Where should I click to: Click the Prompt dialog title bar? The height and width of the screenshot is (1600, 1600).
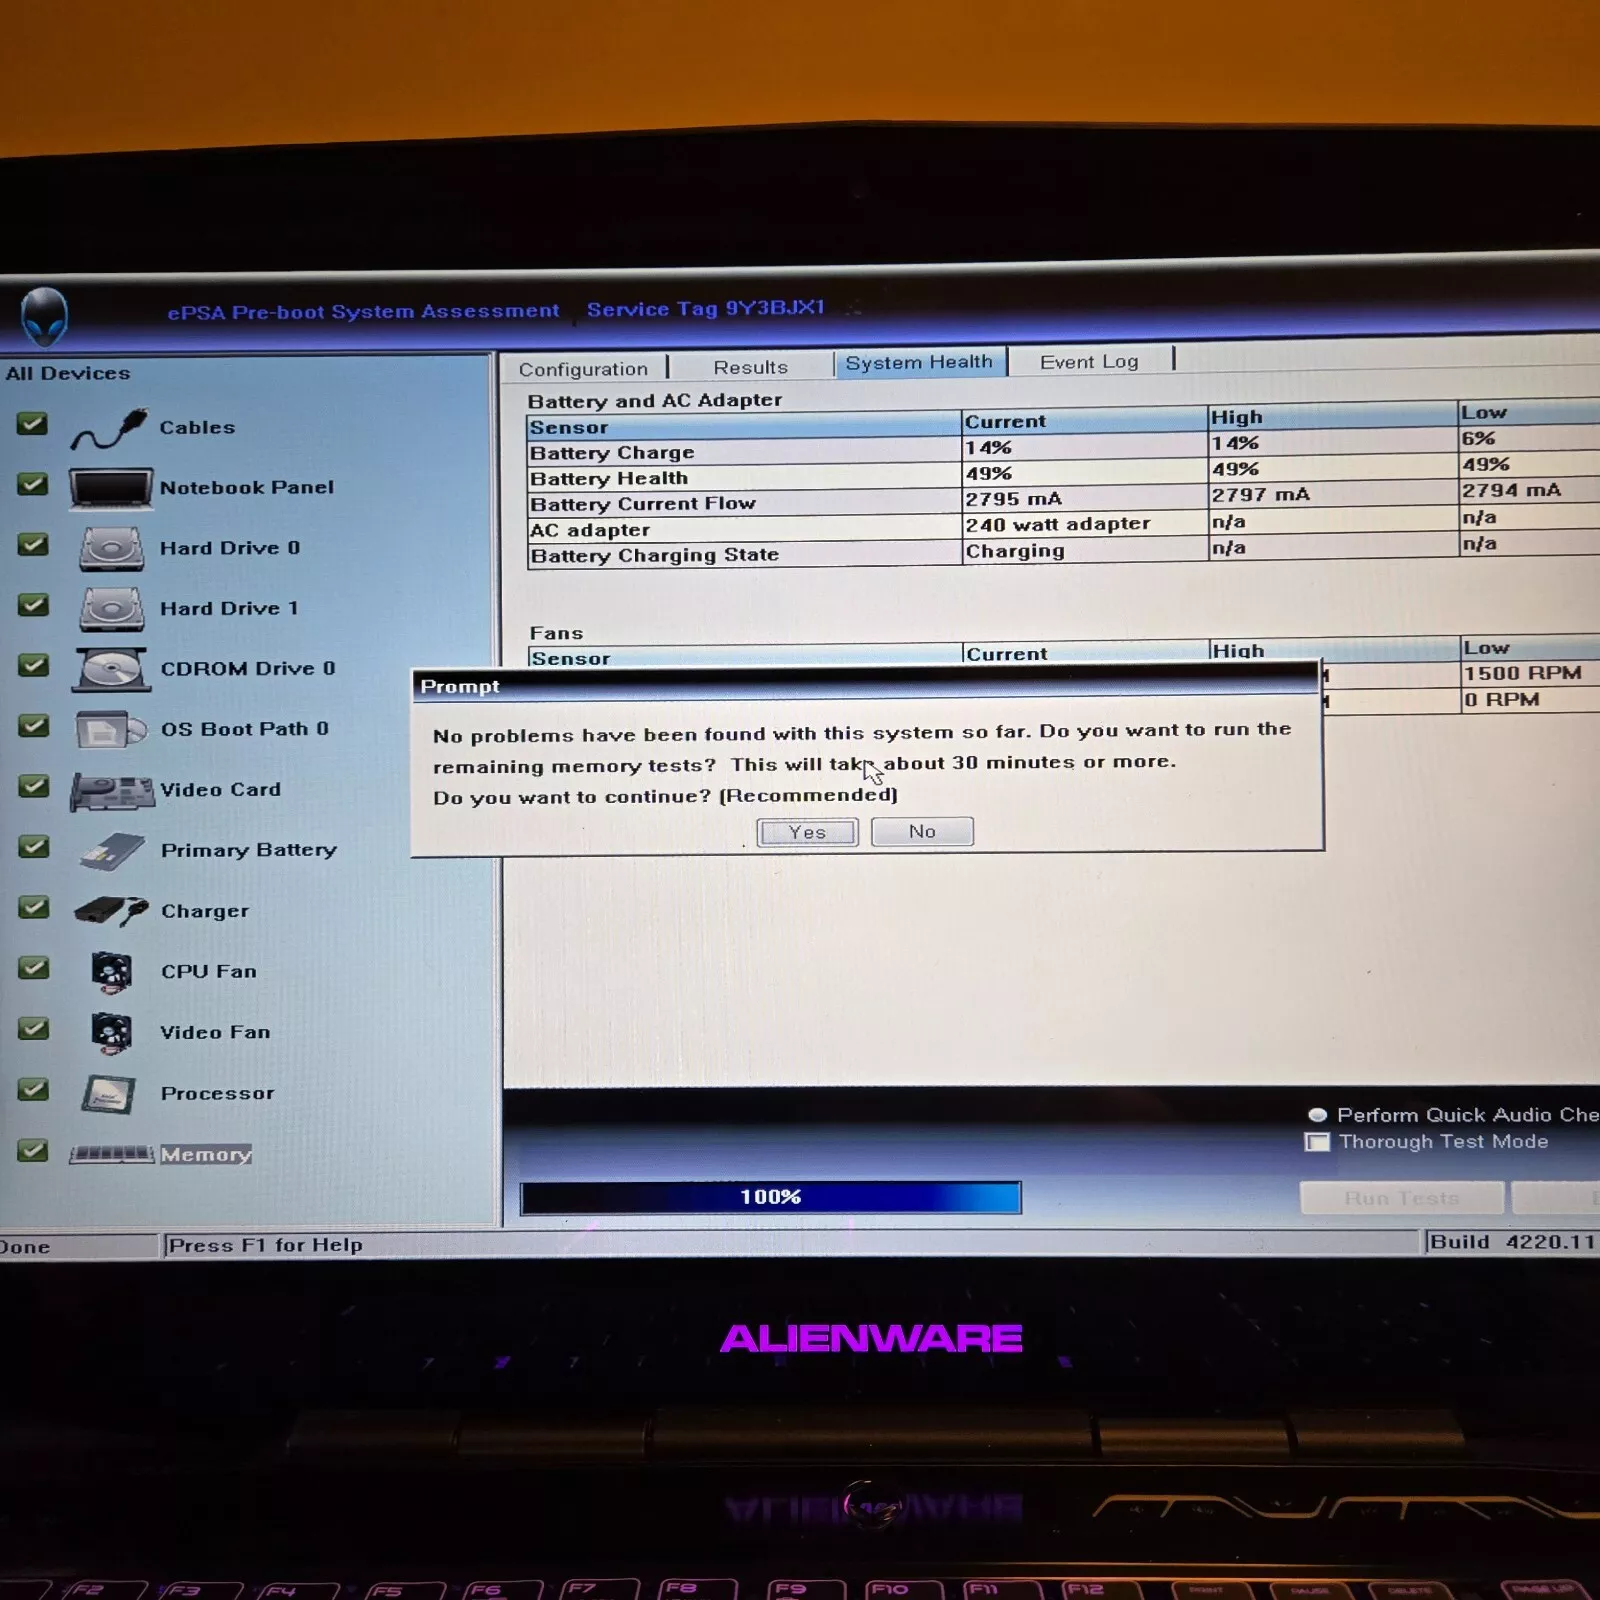[x=866, y=685]
